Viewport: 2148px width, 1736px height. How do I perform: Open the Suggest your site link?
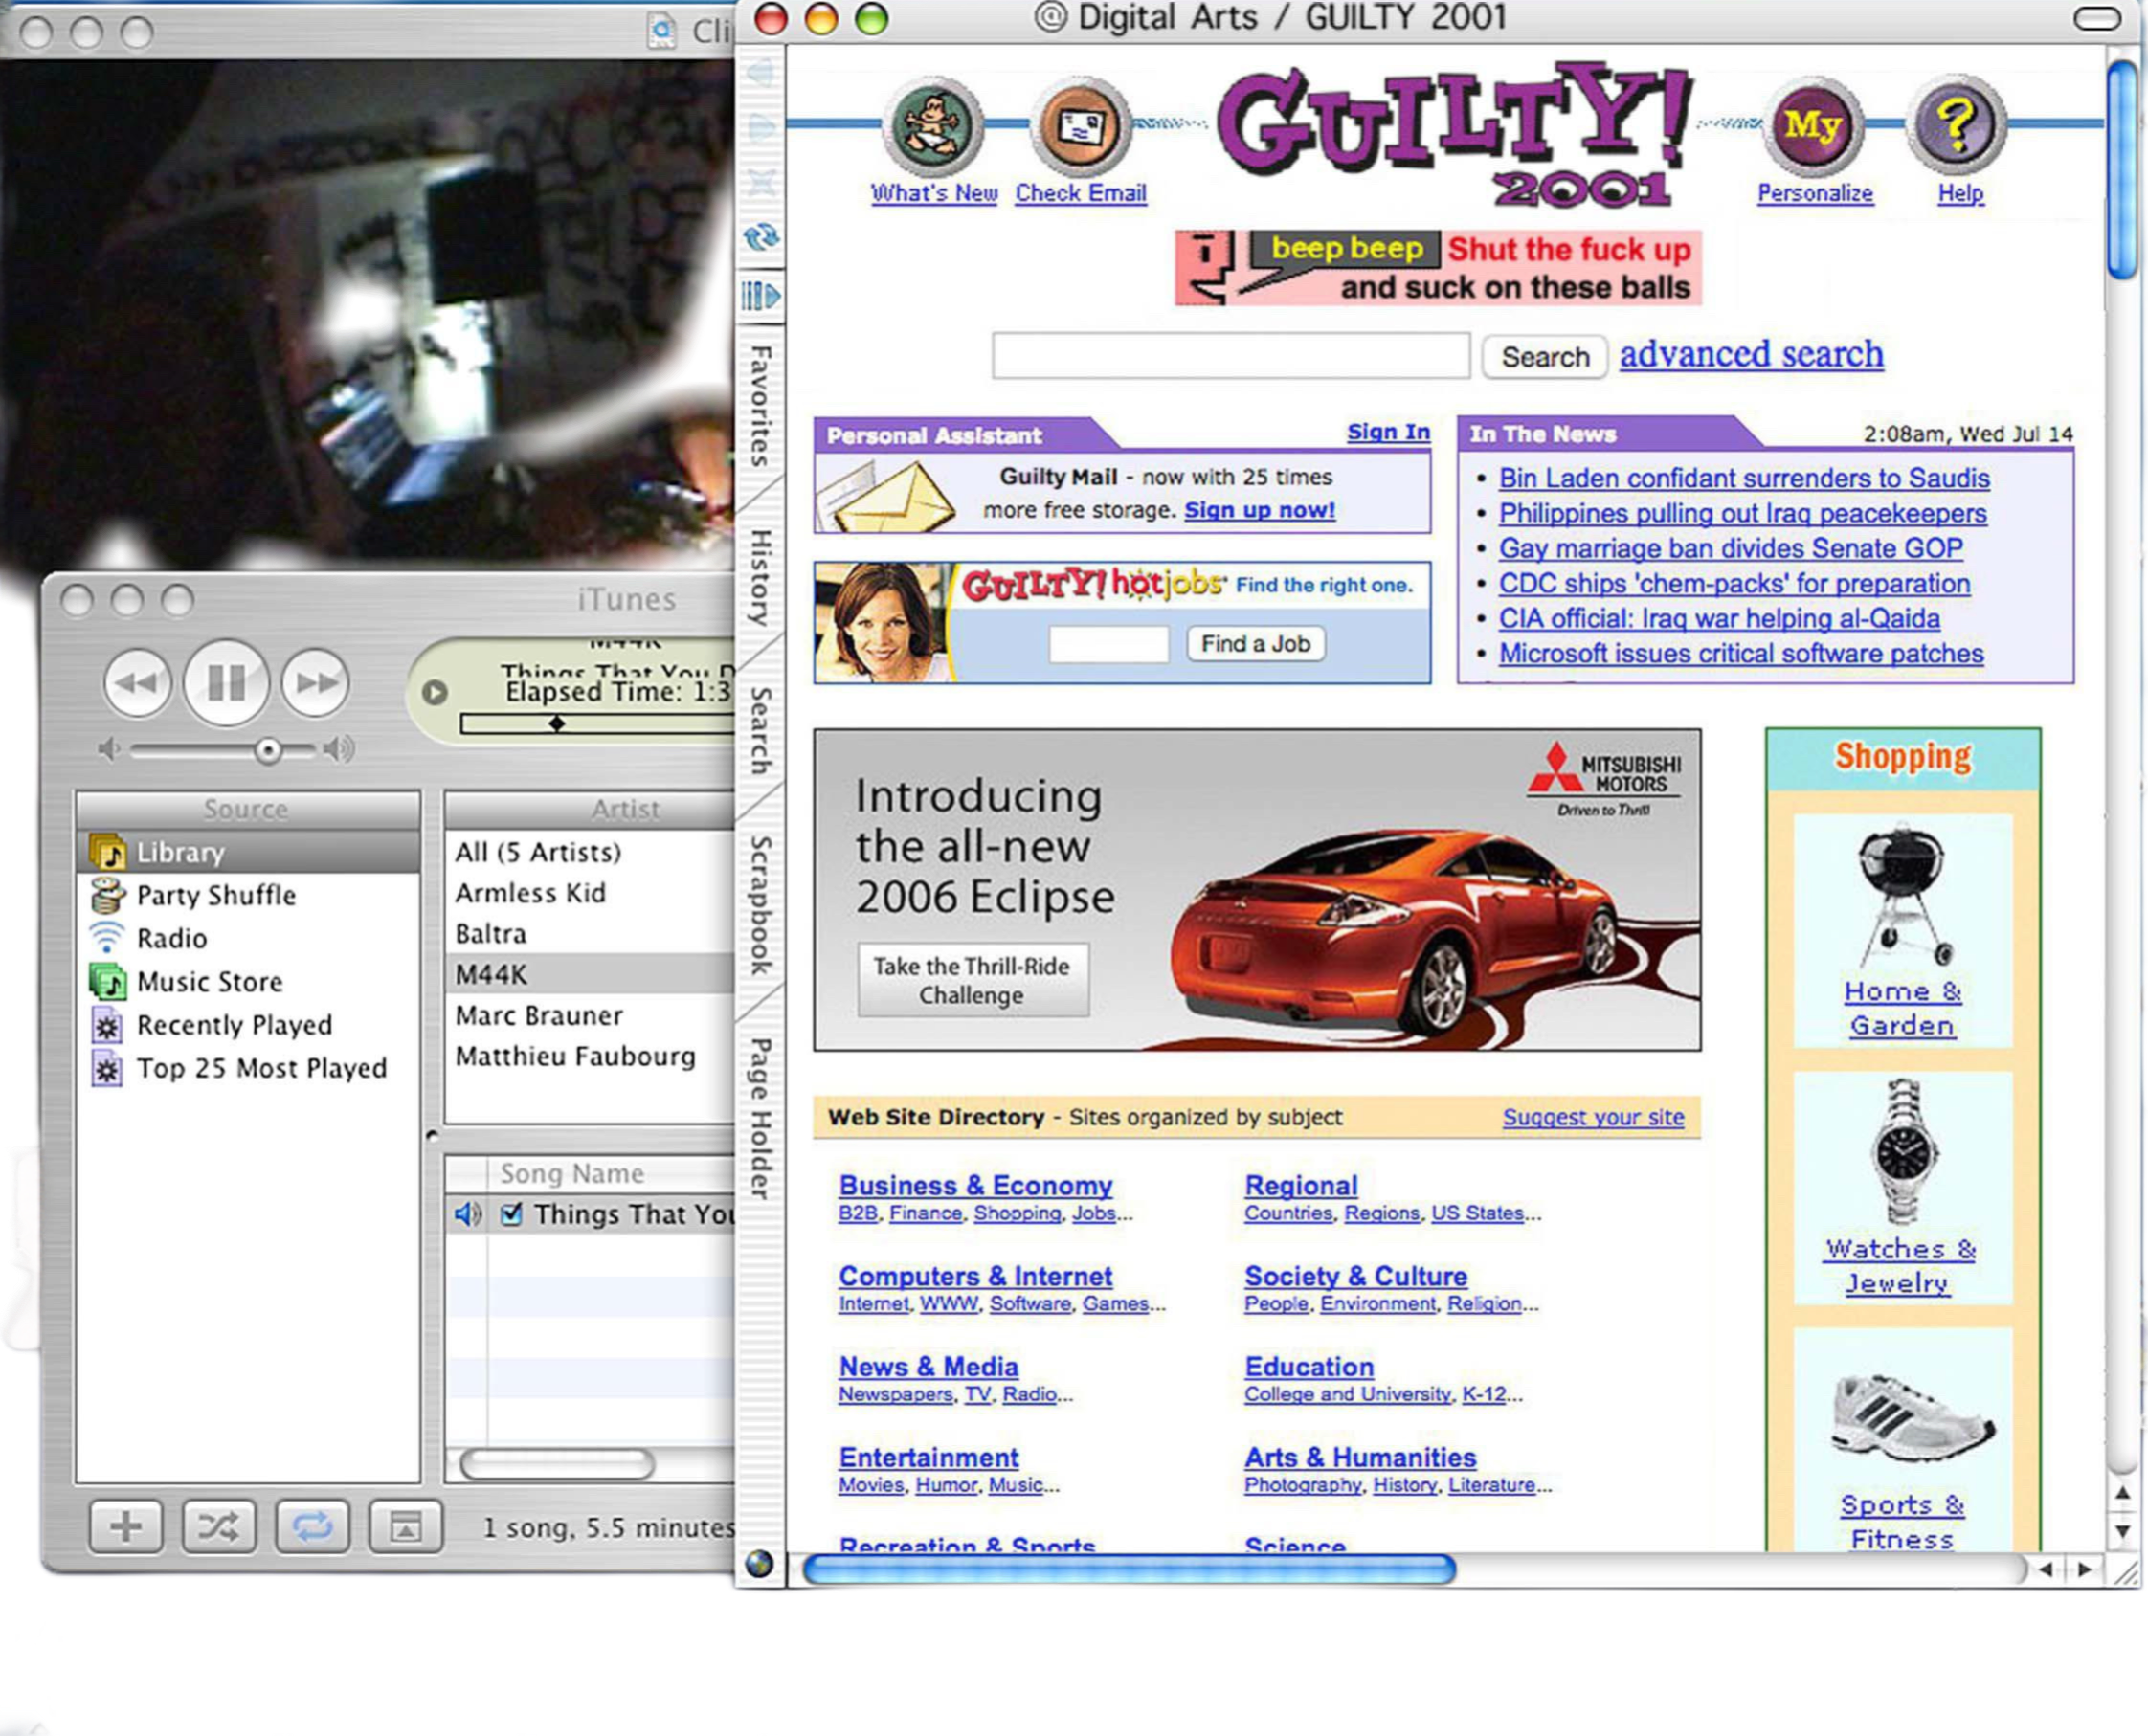tap(1593, 1117)
